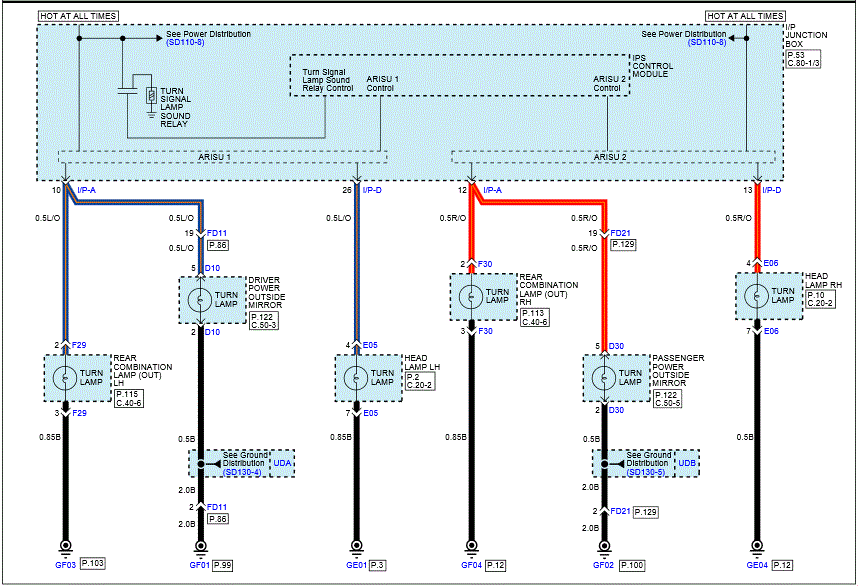Screen dimensions: 858x586
Task: Select the I/P-D connector label at pin 26
Action: coord(372,190)
